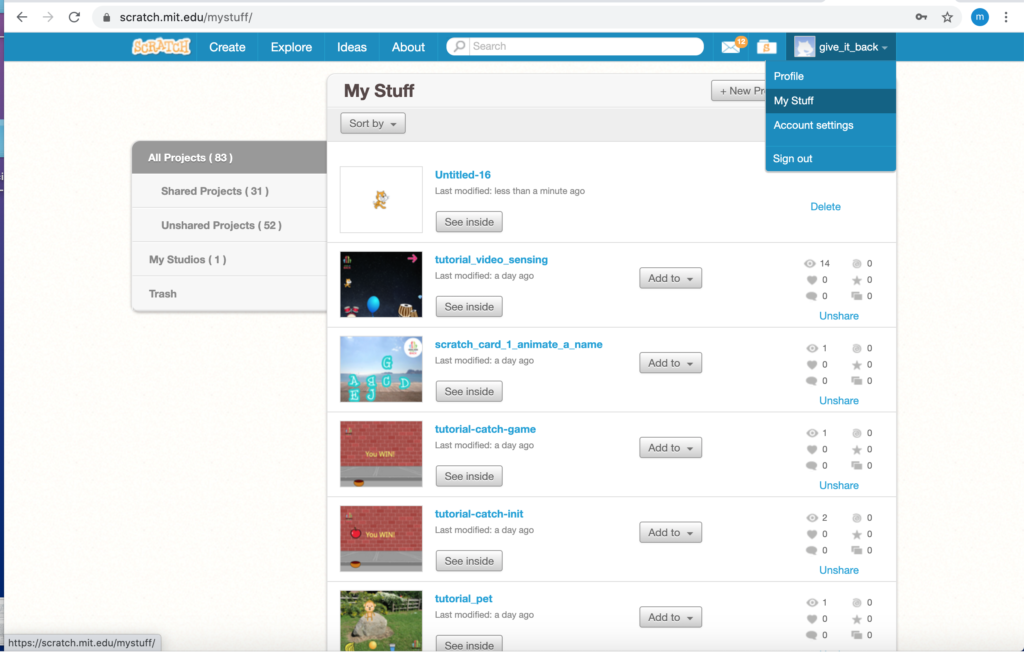Click See inside for Untitled-16

[469, 222]
